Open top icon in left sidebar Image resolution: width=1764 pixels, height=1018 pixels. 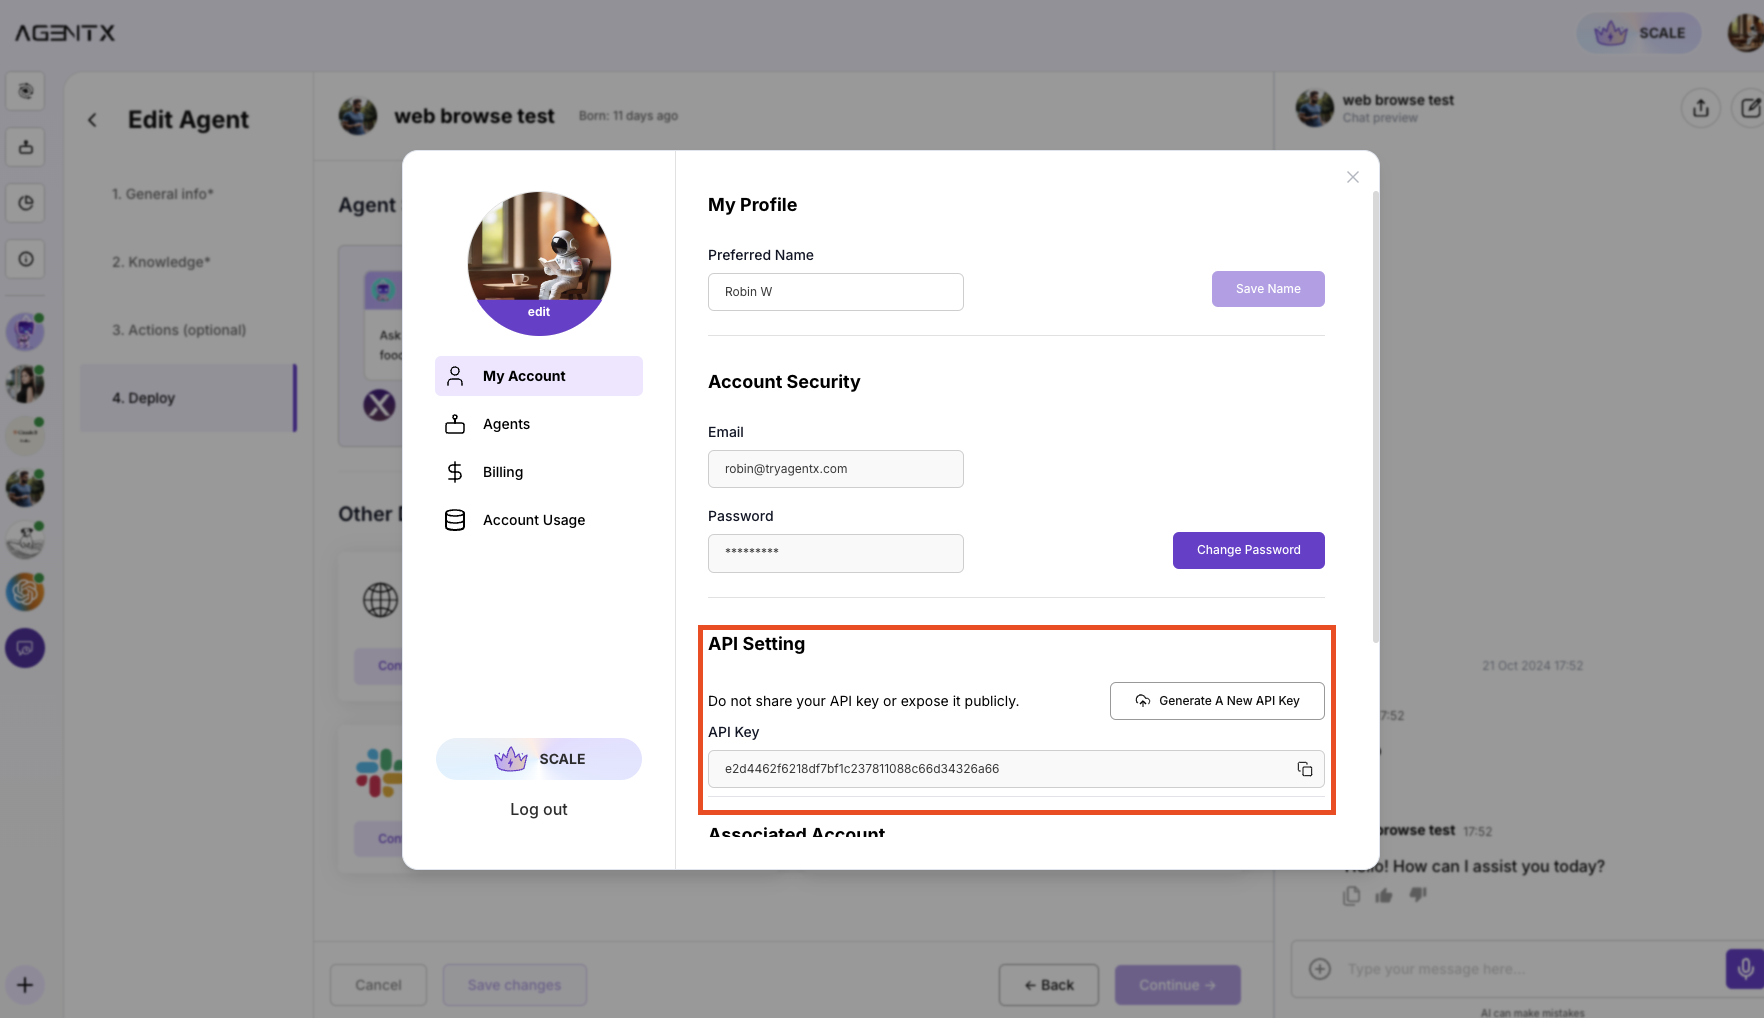point(26,91)
